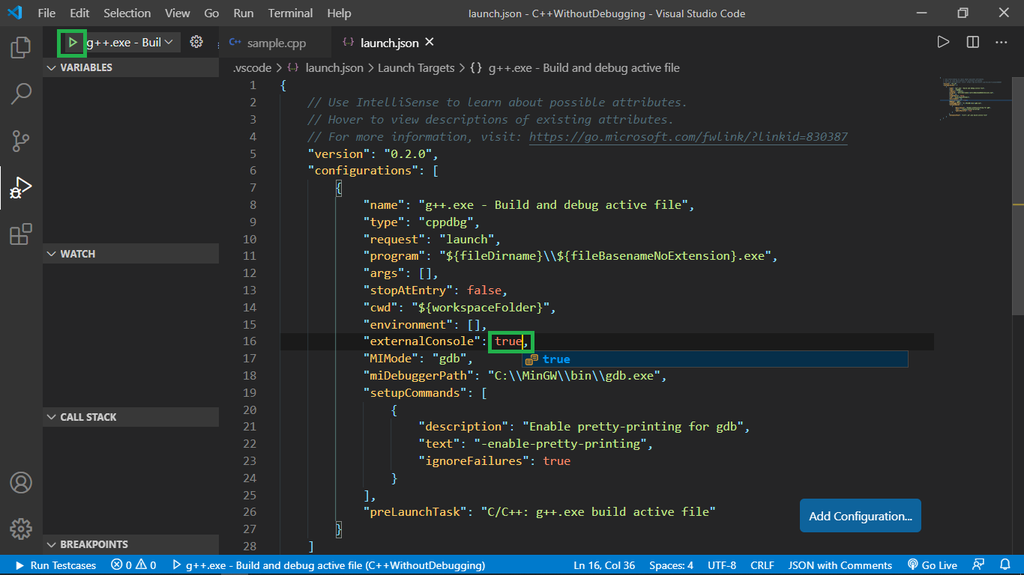Open the Help menu
Viewport: 1024px width, 575px height.
[x=339, y=13]
